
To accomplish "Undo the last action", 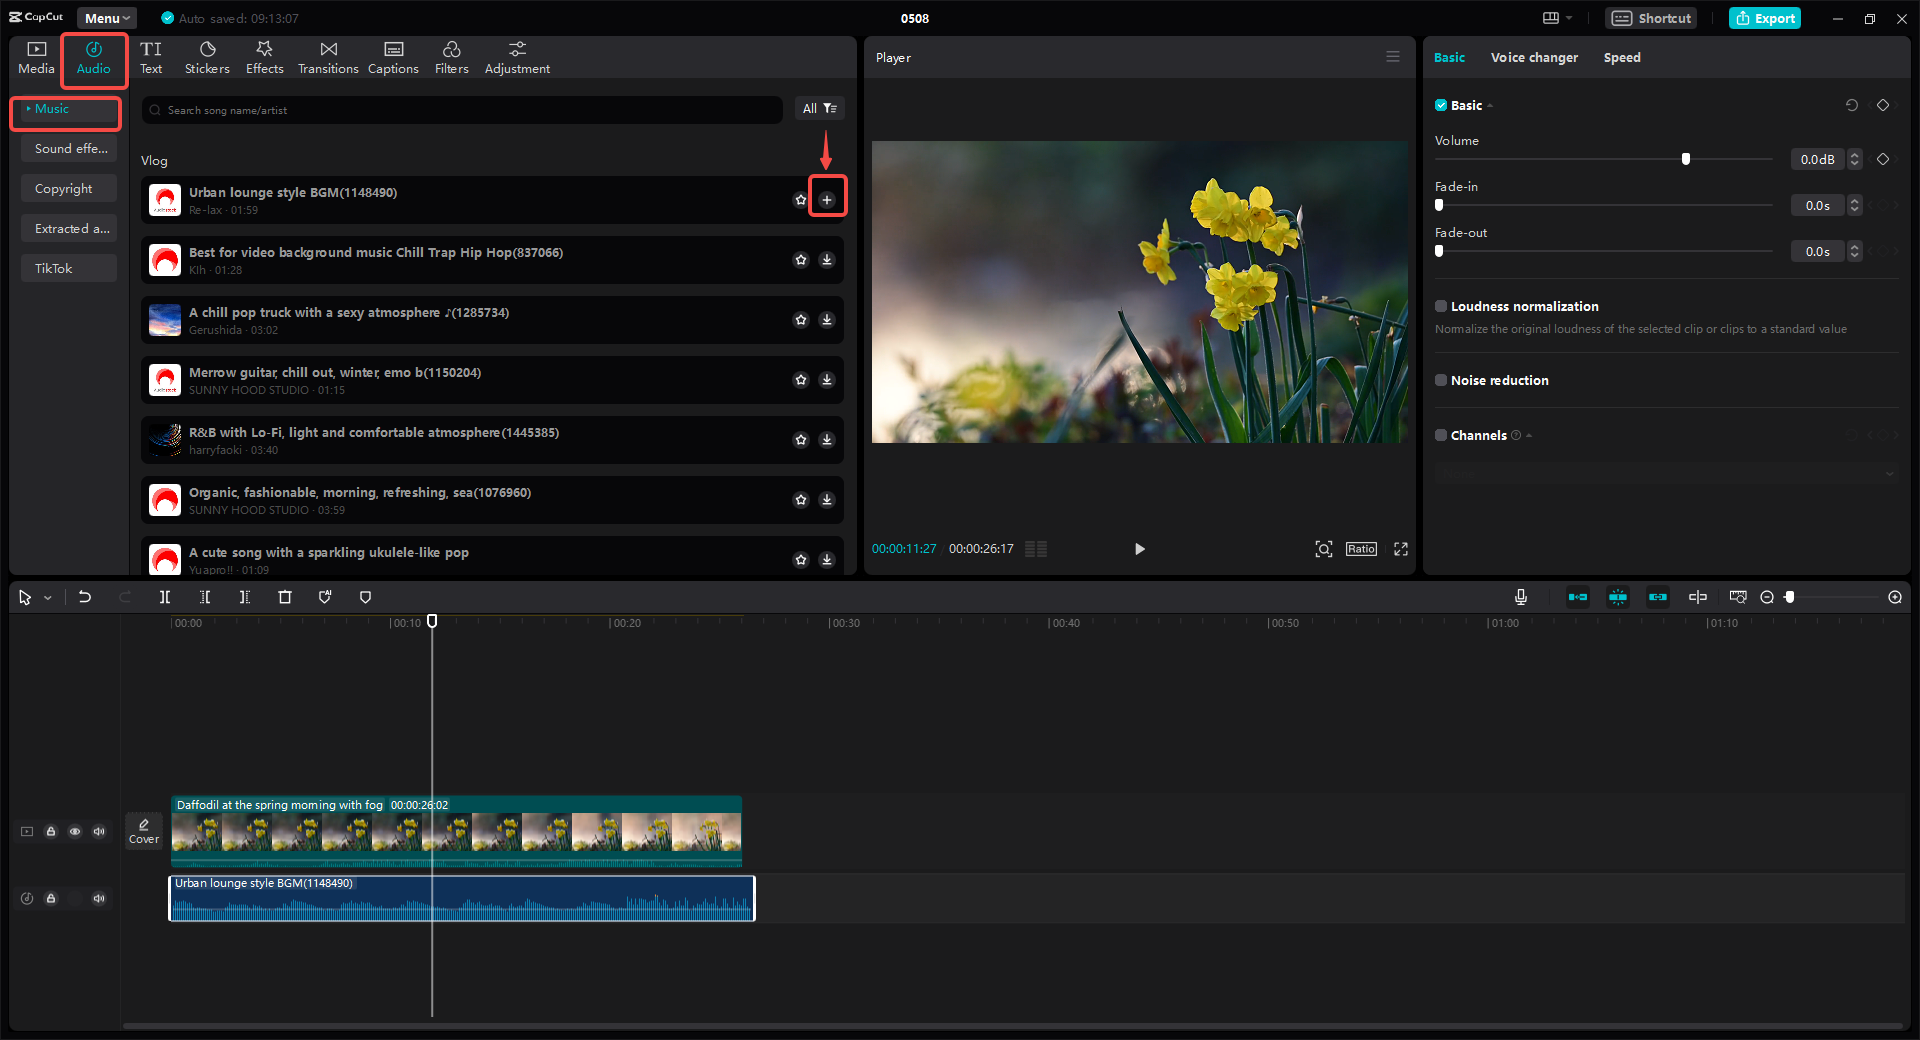I will [85, 597].
